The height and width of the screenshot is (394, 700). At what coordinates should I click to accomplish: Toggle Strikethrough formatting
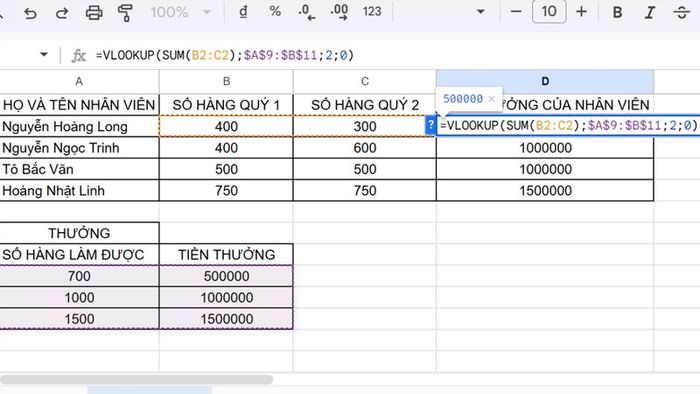[x=682, y=12]
